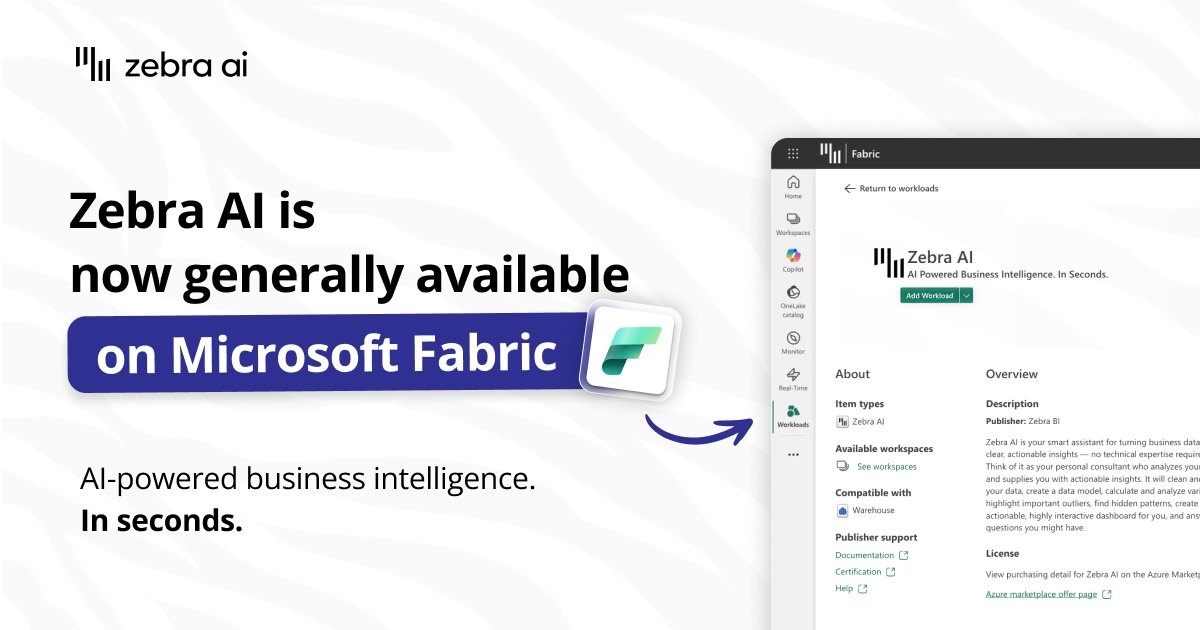Click the License heading
Viewport: 1200px width, 630px height.
coord(1003,553)
